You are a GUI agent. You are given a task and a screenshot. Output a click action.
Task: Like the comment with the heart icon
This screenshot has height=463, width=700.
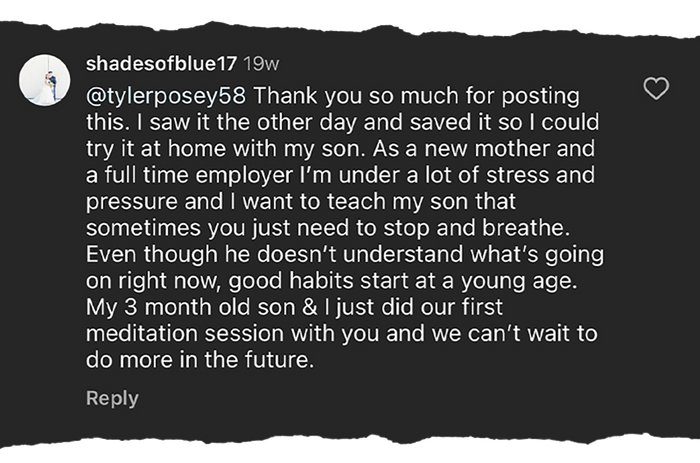coord(655,90)
